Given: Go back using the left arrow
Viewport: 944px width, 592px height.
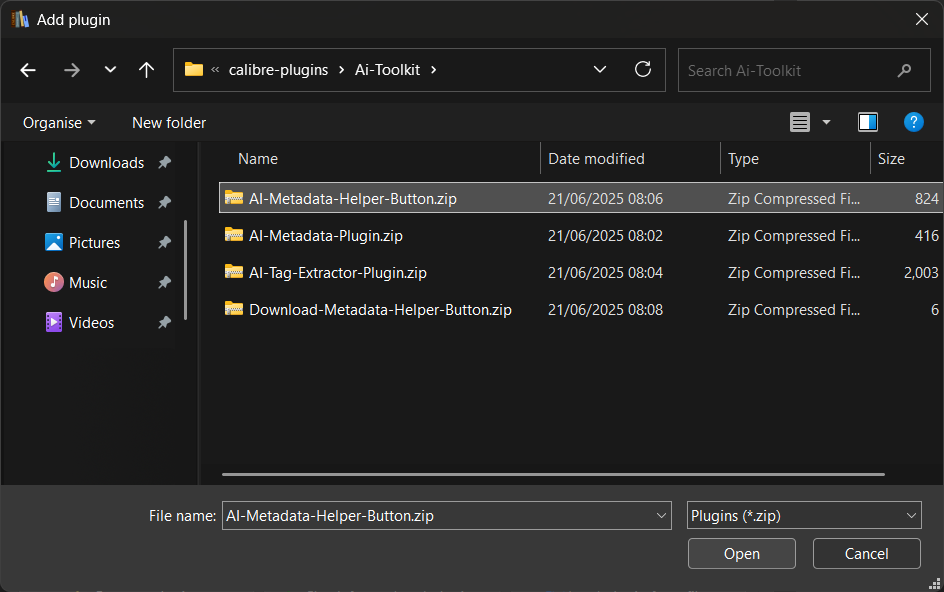Looking at the screenshot, I should pyautogui.click(x=28, y=70).
